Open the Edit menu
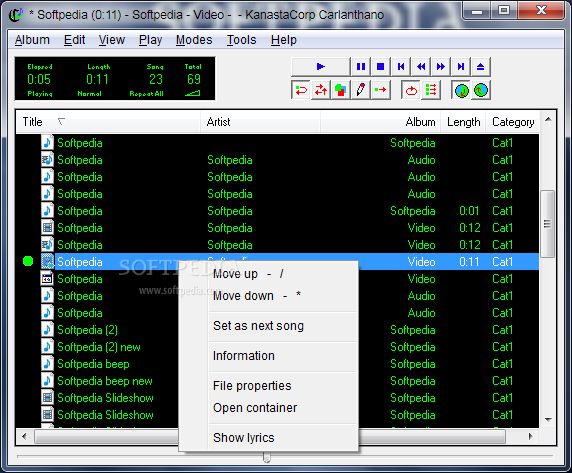The height and width of the screenshot is (473, 572). [74, 40]
